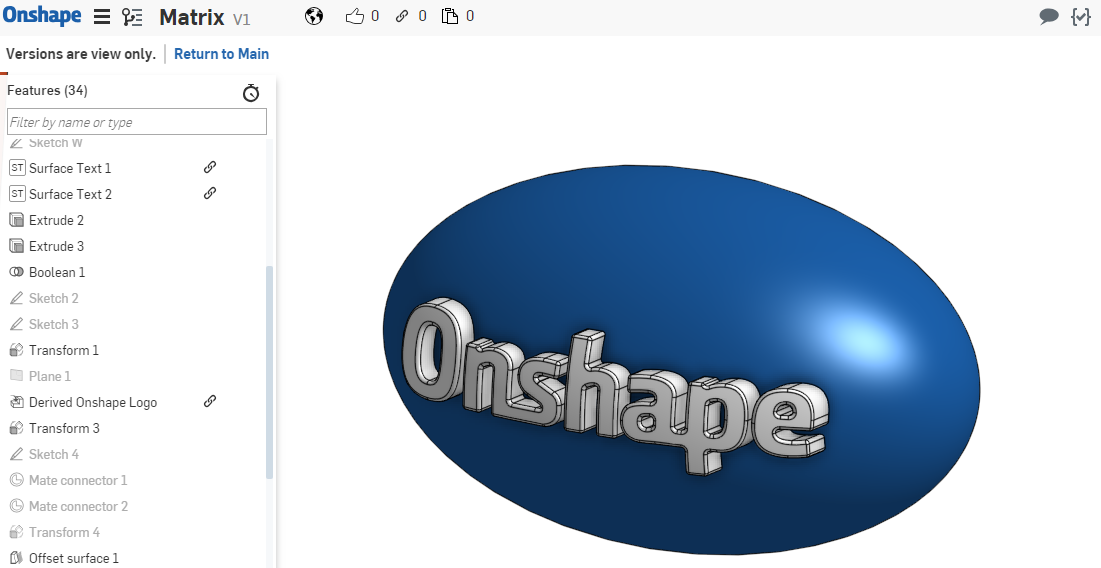This screenshot has width=1101, height=568.
Task: Select Boolean 1 in feature list
Action: click(57, 272)
